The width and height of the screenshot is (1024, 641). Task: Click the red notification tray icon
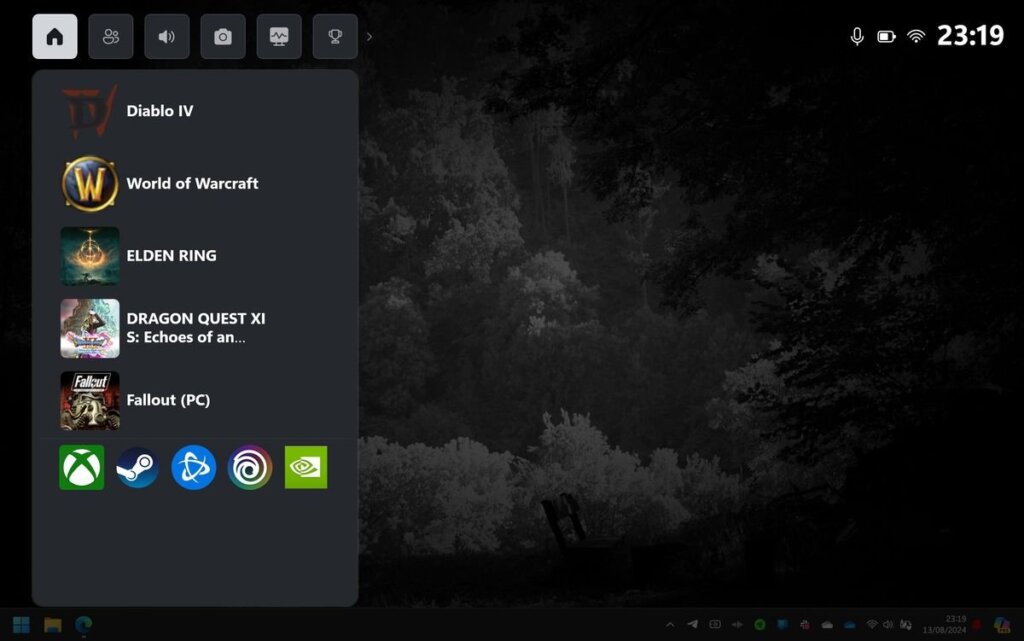977,625
